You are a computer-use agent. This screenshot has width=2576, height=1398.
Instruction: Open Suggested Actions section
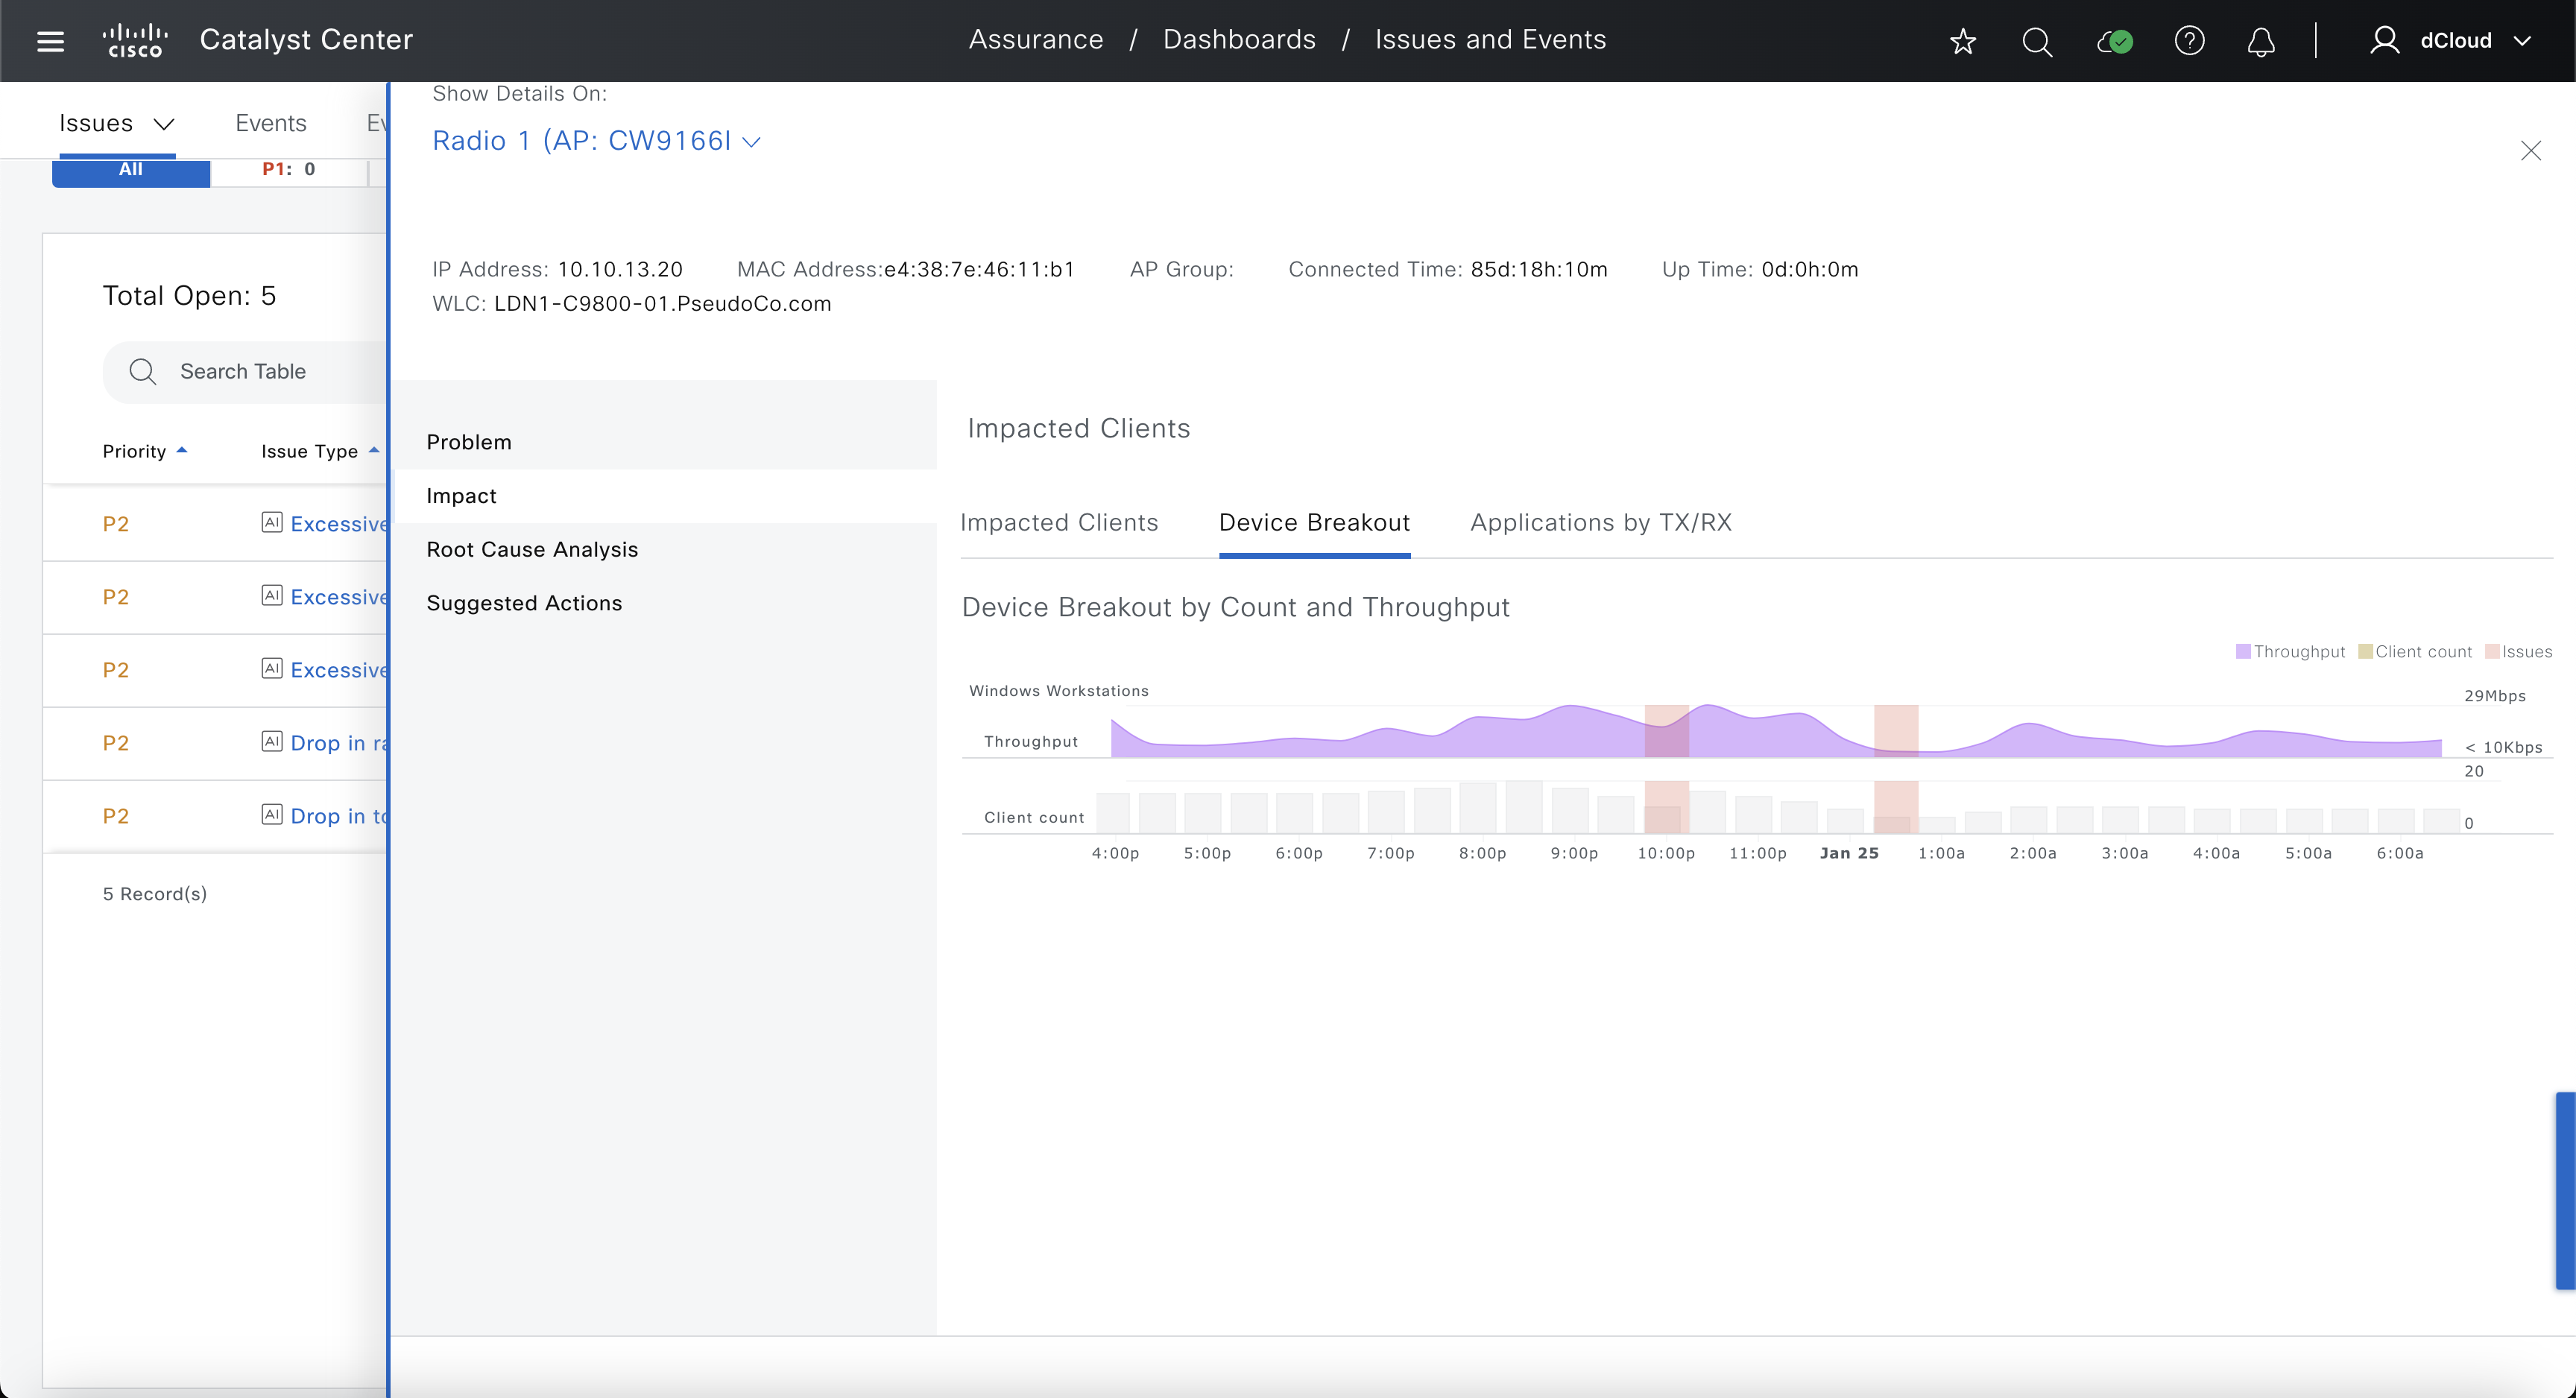(x=524, y=603)
